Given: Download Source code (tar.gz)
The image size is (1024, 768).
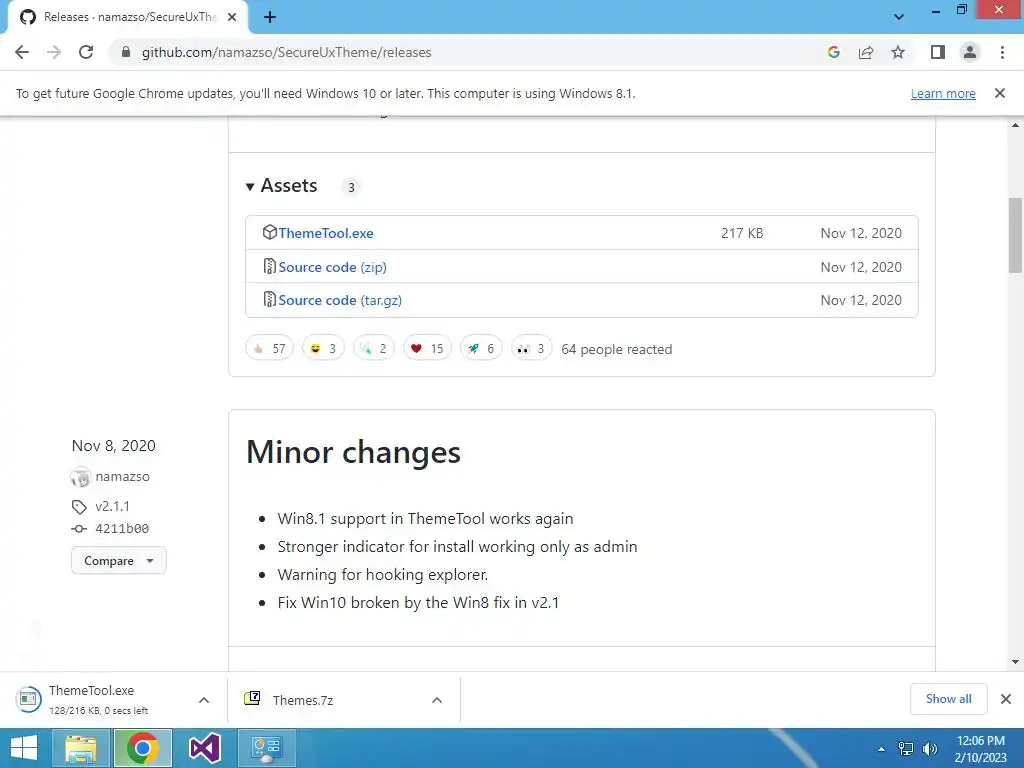Looking at the screenshot, I should coord(340,300).
